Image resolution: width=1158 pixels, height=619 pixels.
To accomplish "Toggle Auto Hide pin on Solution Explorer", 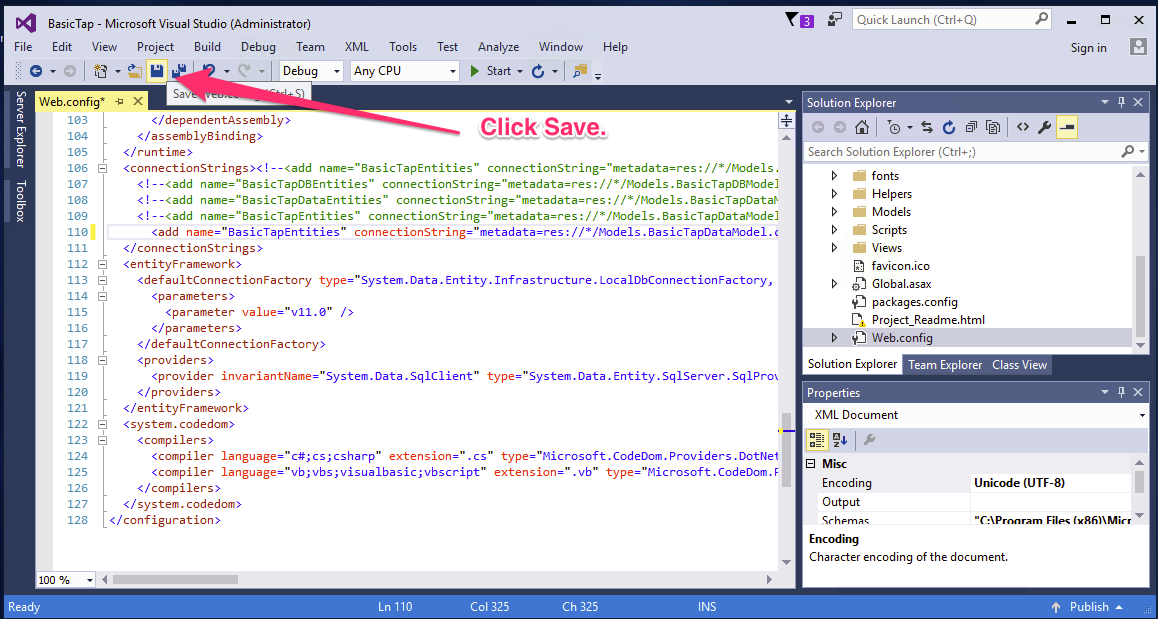I will pyautogui.click(x=1121, y=102).
